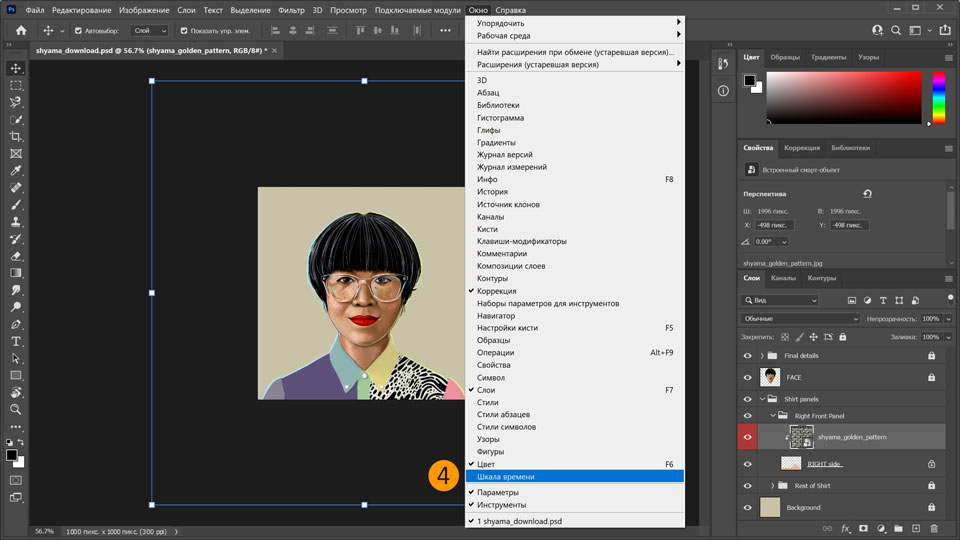Select the Brush tool in toolbar
Screen dimensions: 960x540
[x=16, y=204]
